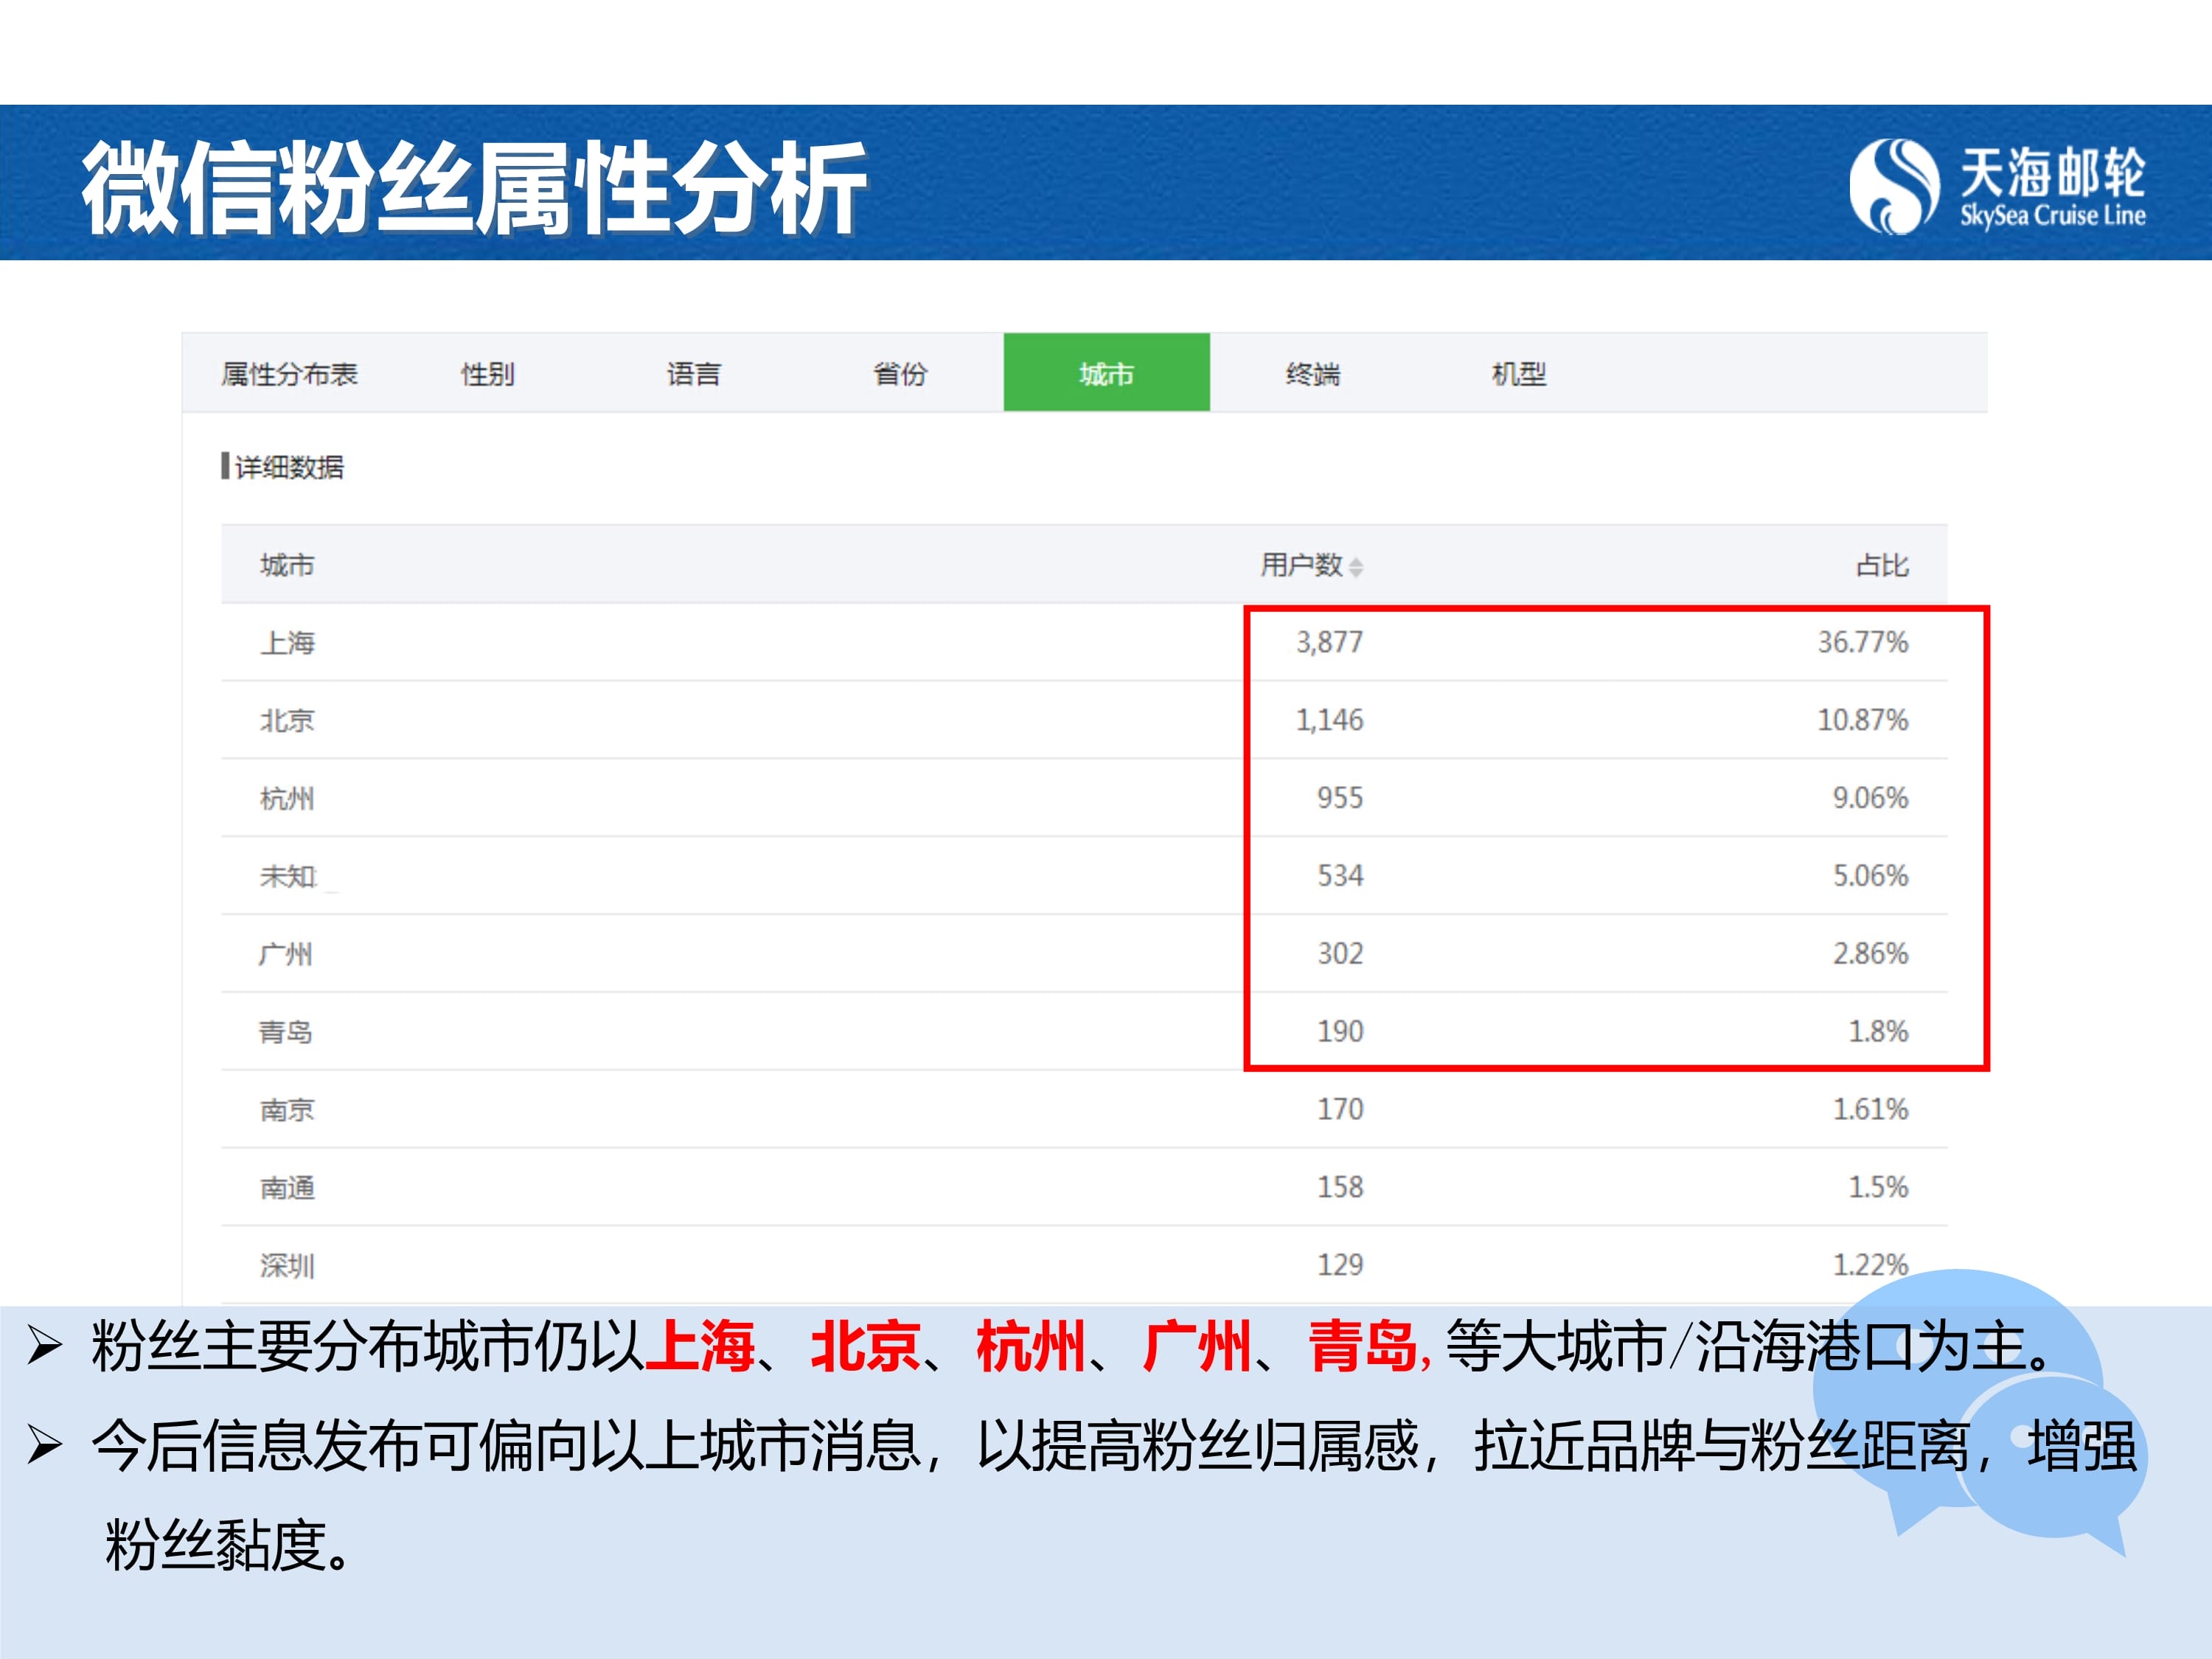
Task: Click the percentage 5.06%
Action: coord(1870,876)
